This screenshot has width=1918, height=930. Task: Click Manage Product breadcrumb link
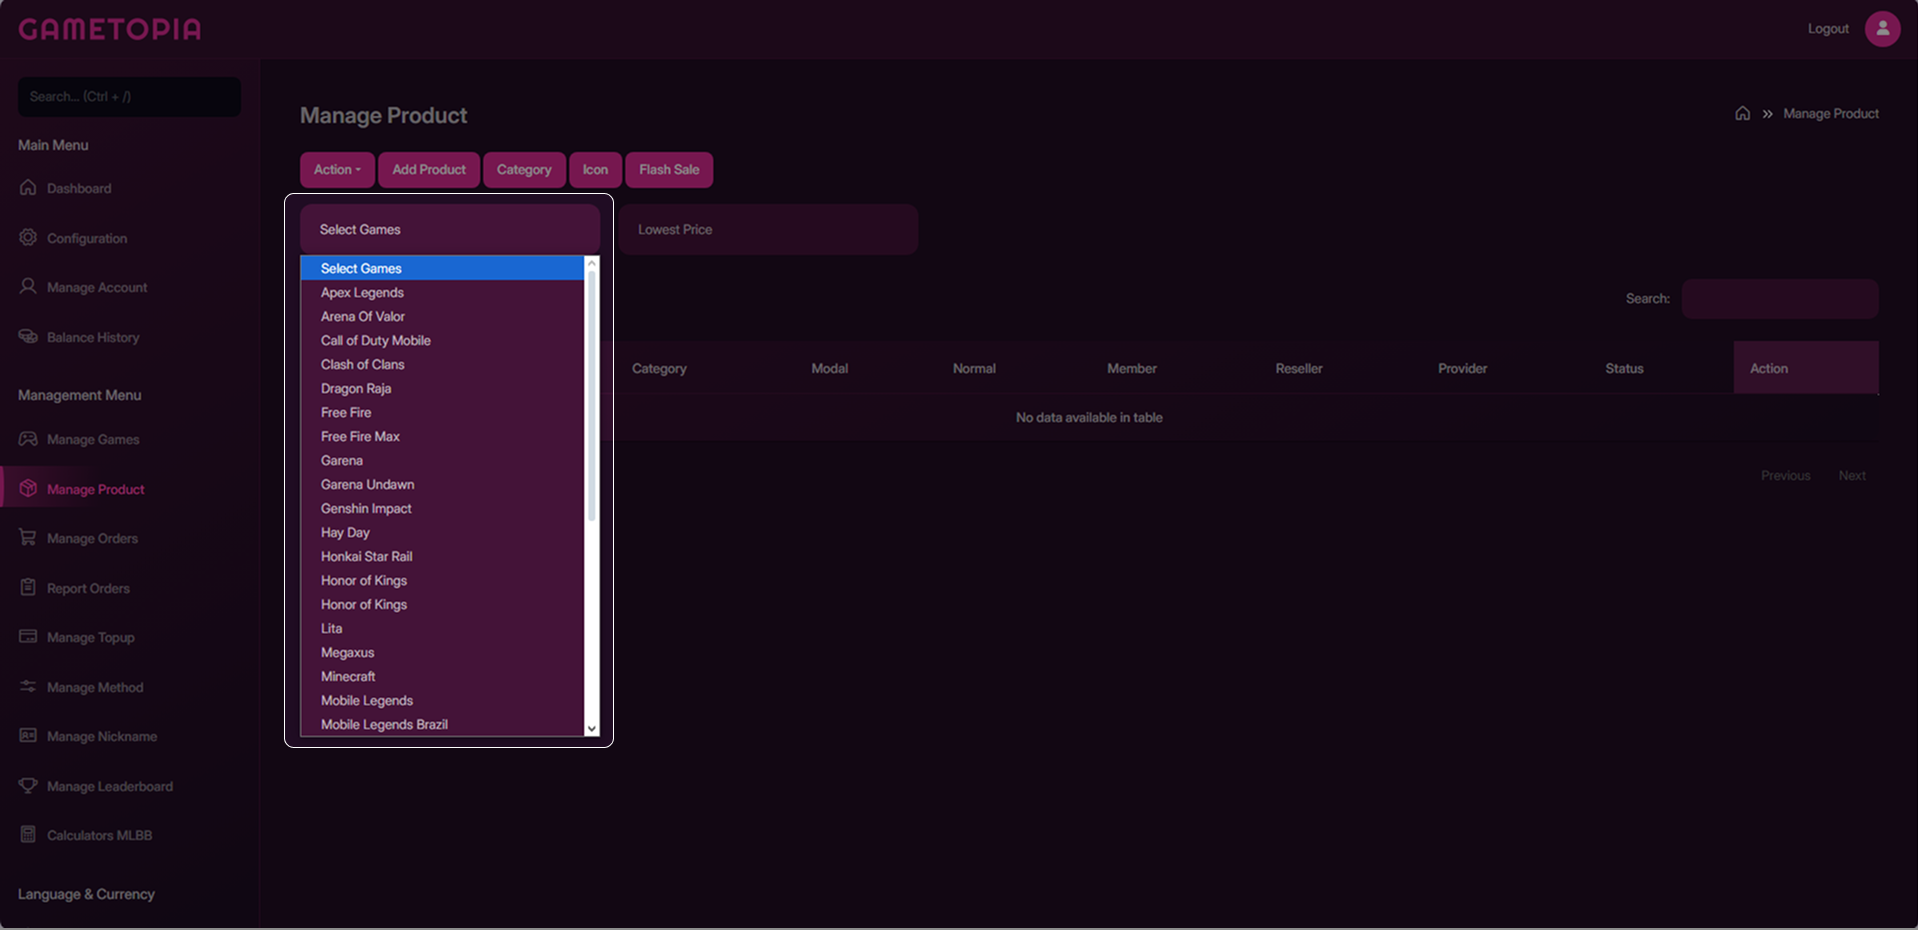(x=1831, y=113)
